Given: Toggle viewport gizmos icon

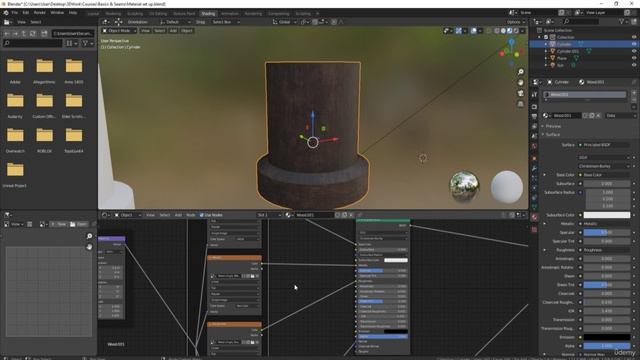Looking at the screenshot, I should pyautogui.click(x=459, y=31).
